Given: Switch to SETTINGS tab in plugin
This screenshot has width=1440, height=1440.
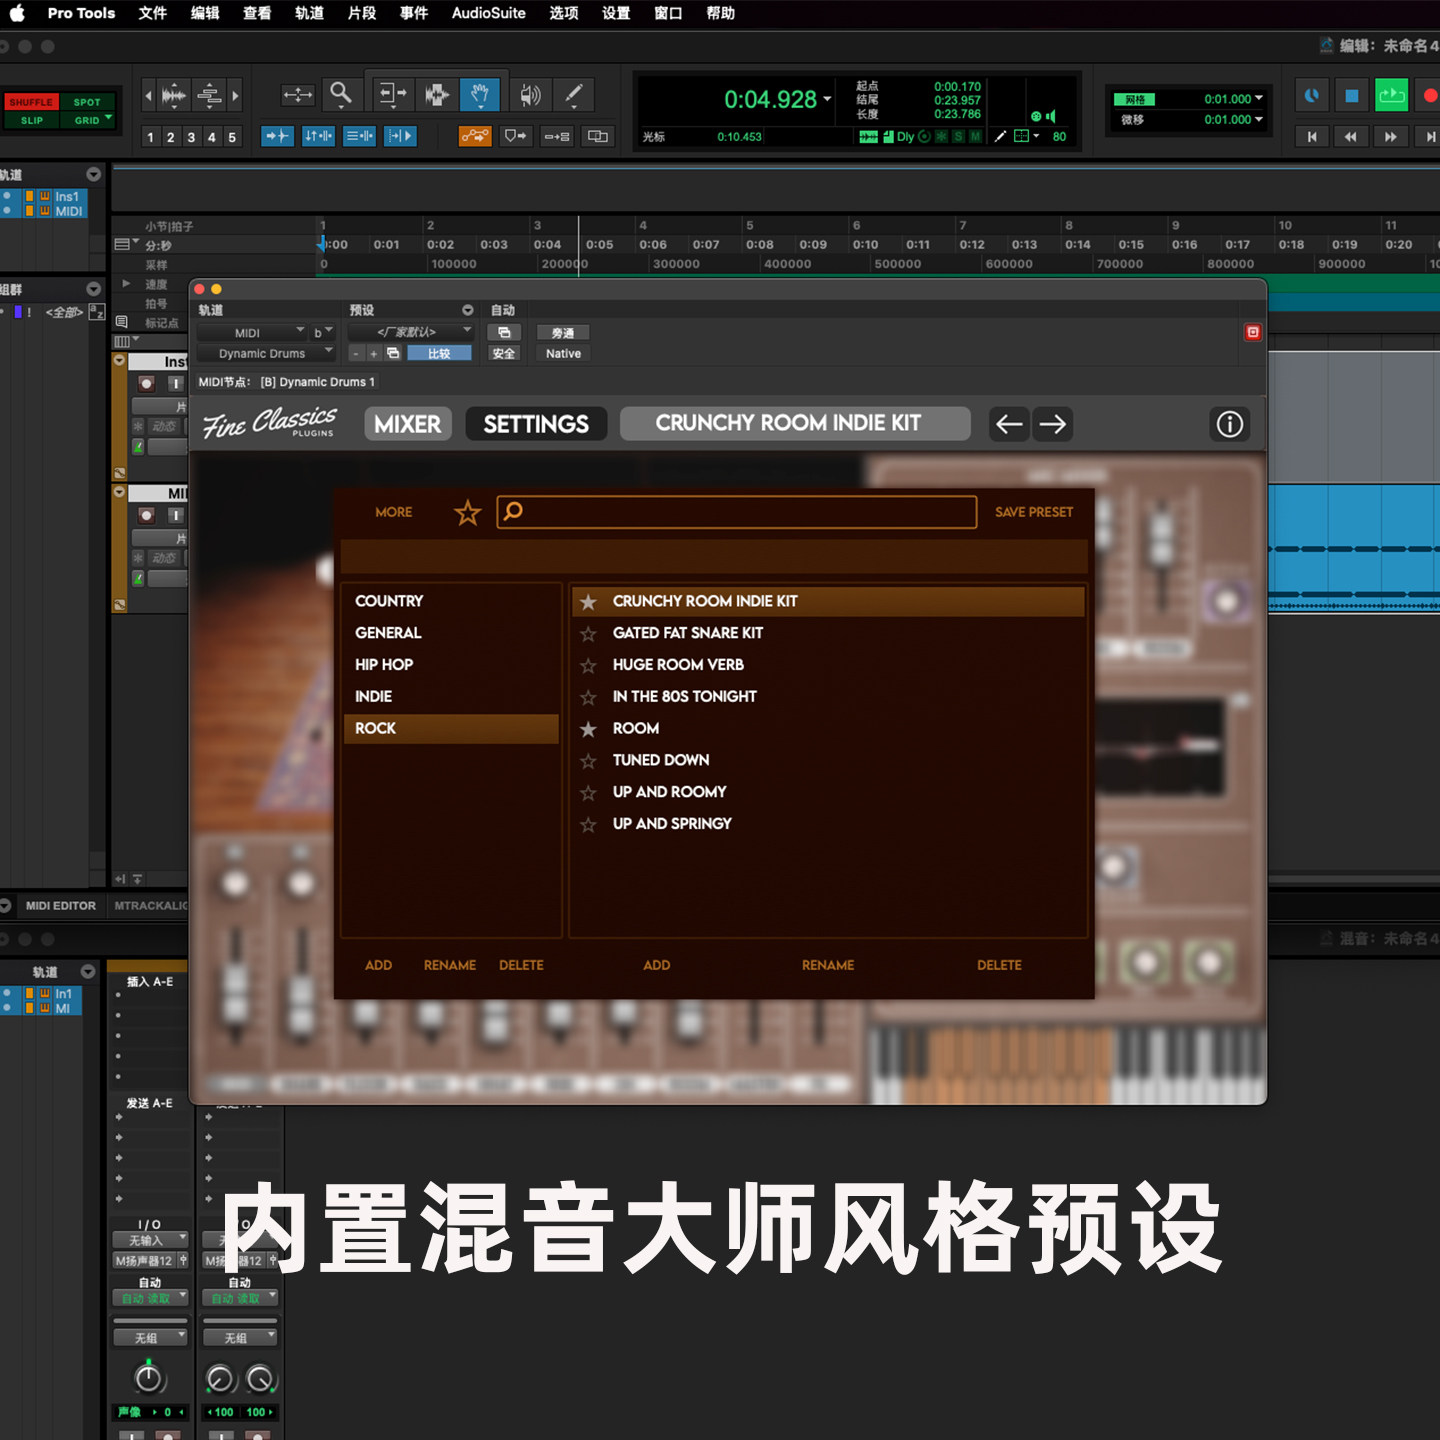Looking at the screenshot, I should click(x=536, y=424).
